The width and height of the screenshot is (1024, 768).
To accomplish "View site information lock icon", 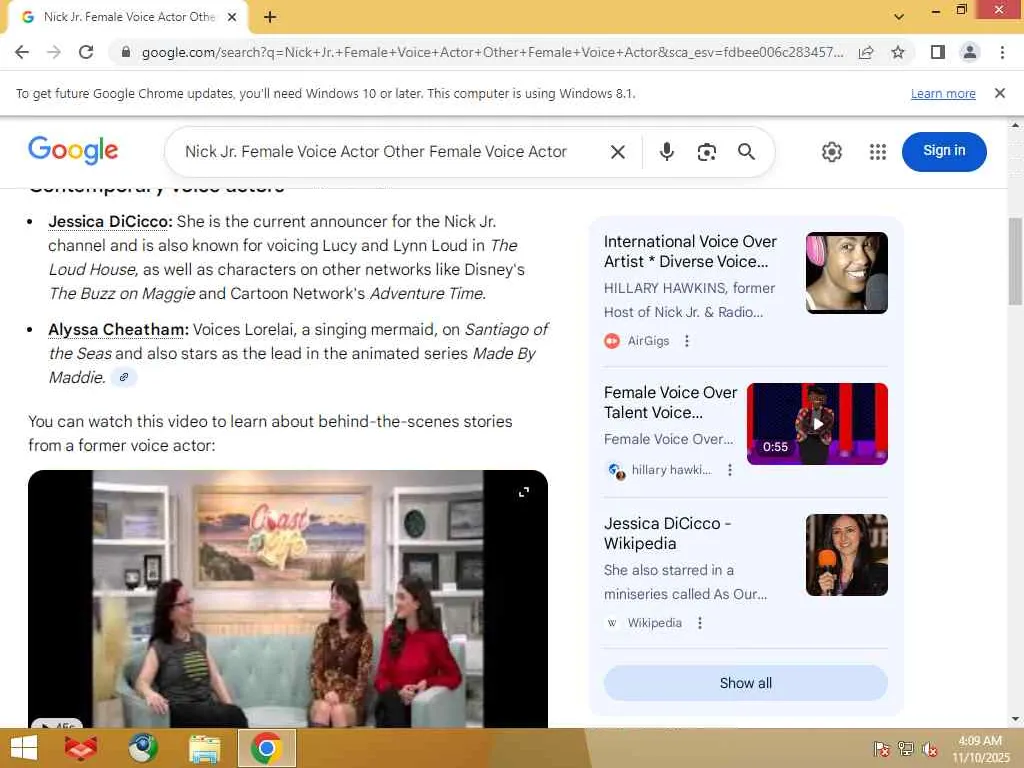I will click(126, 52).
